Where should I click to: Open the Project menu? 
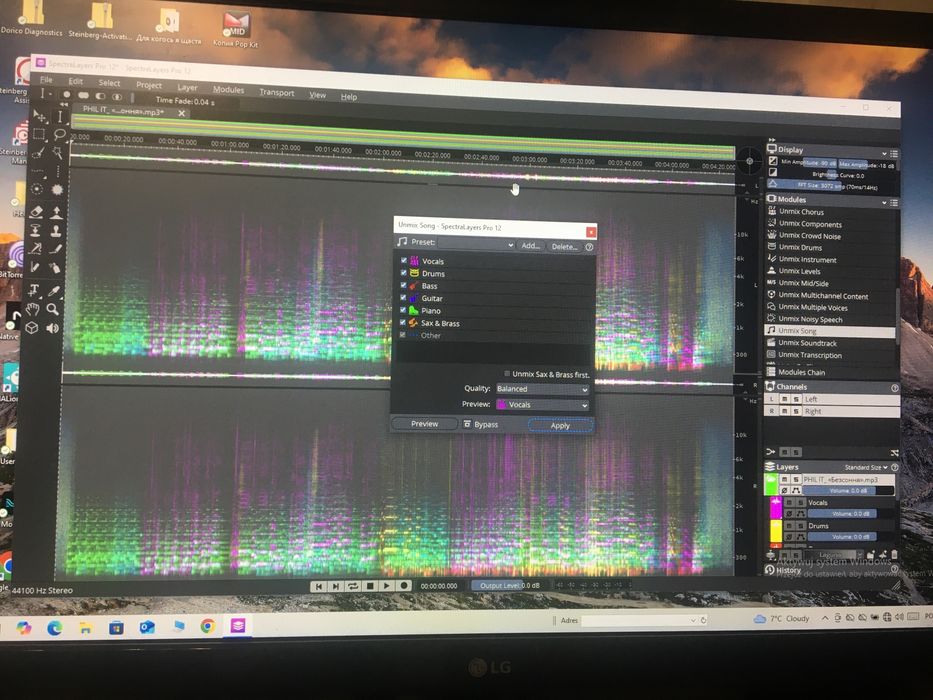tap(149, 85)
